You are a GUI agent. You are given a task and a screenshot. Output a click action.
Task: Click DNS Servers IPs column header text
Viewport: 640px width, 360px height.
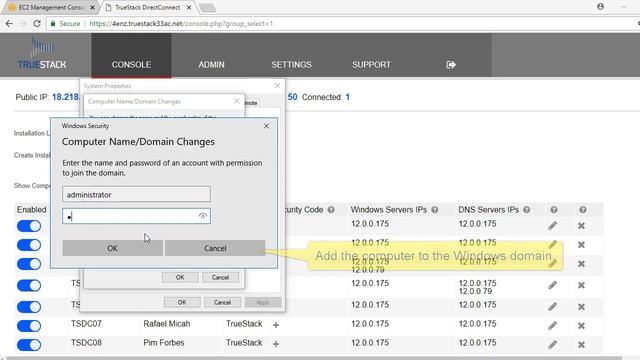(x=489, y=209)
